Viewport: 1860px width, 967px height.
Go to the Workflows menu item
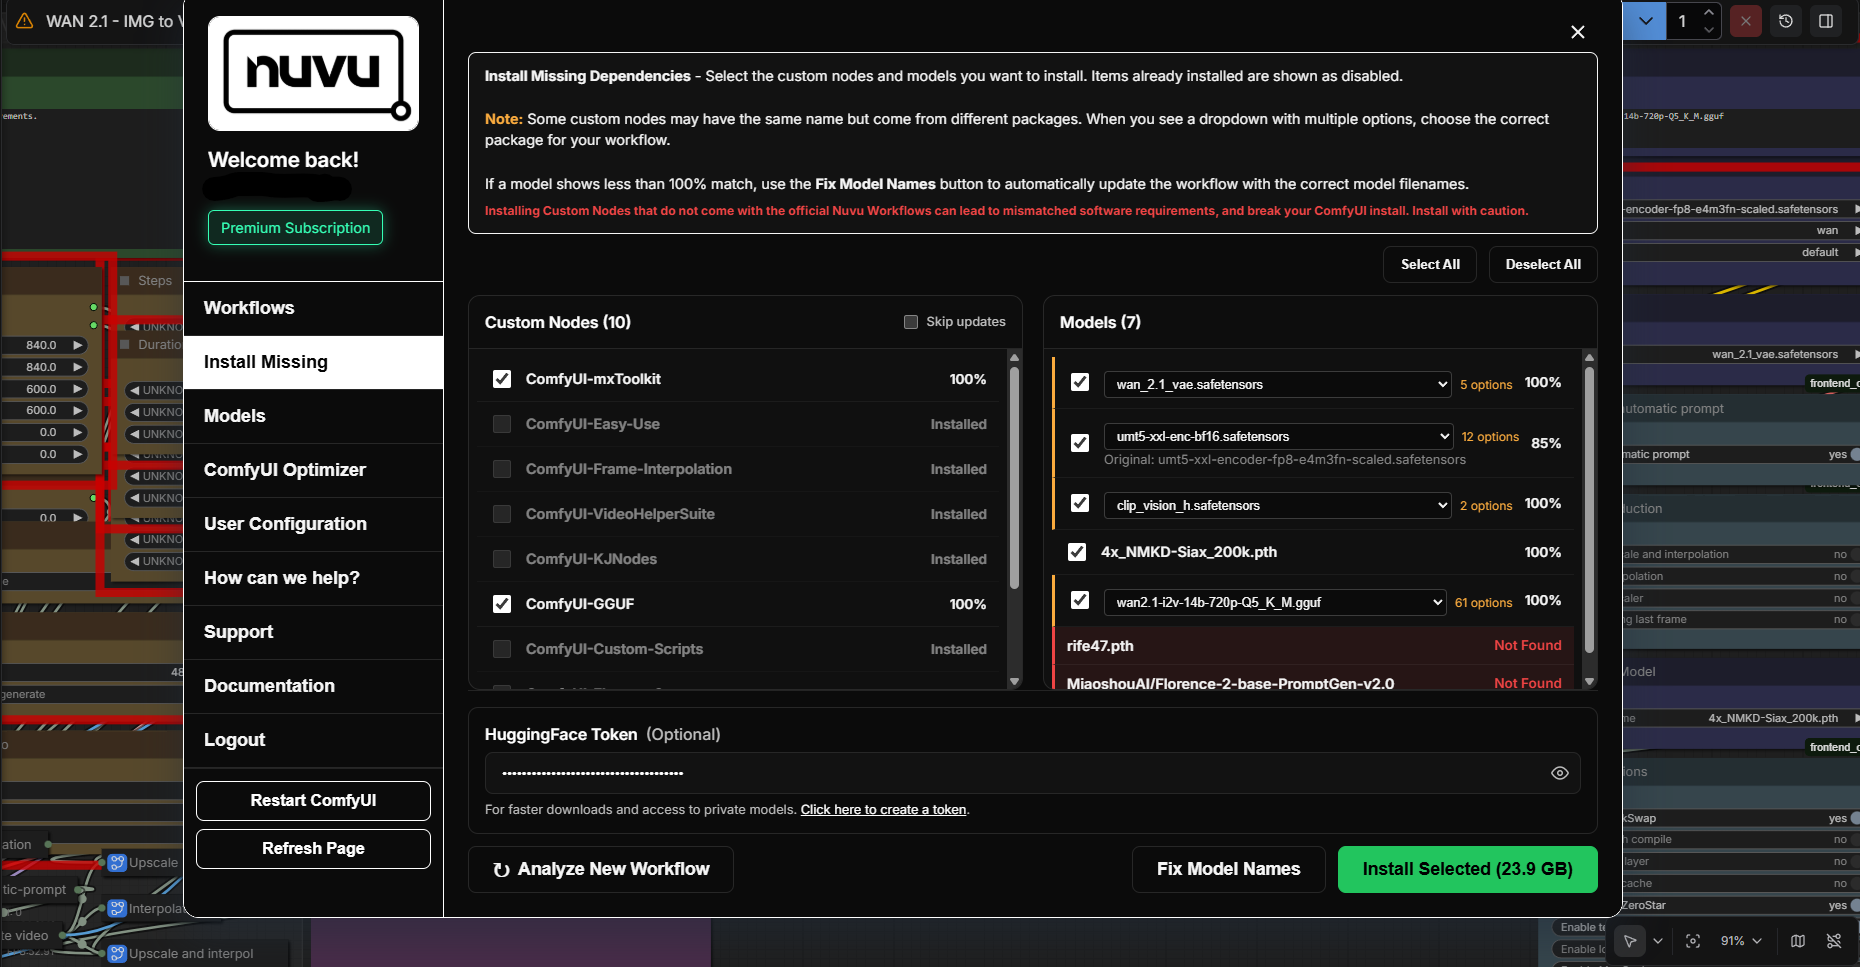[x=249, y=308]
